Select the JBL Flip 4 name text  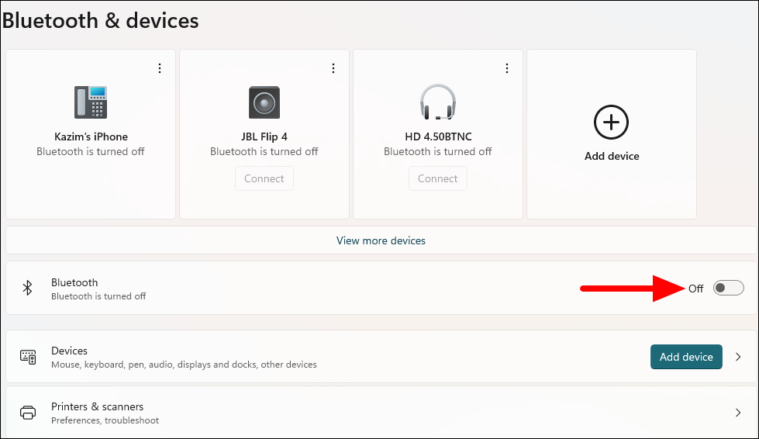click(264, 136)
